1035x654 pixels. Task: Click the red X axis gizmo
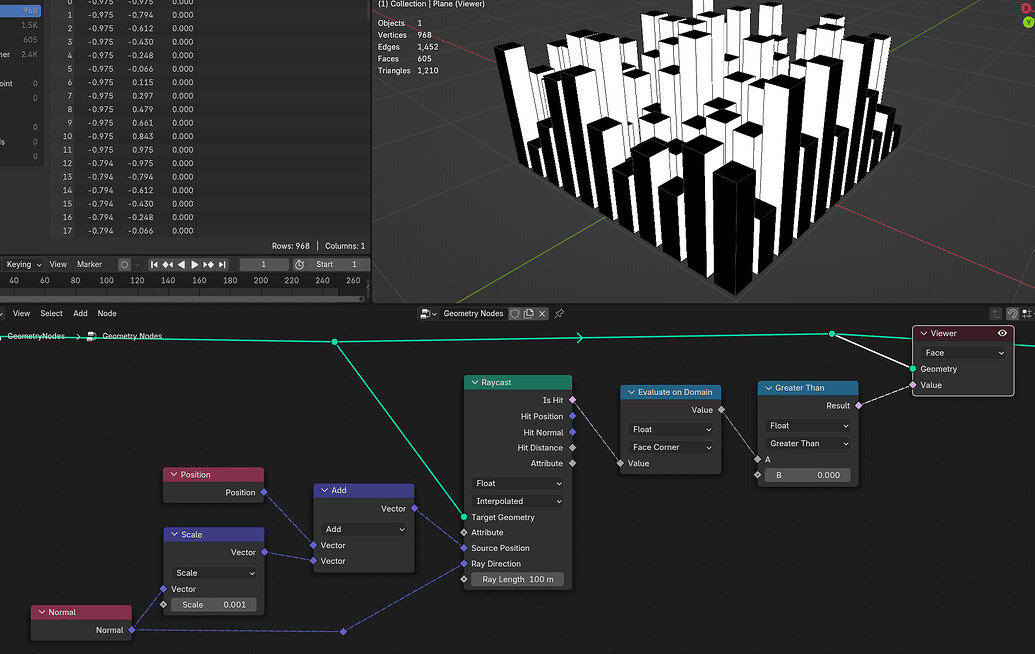(x=1027, y=8)
